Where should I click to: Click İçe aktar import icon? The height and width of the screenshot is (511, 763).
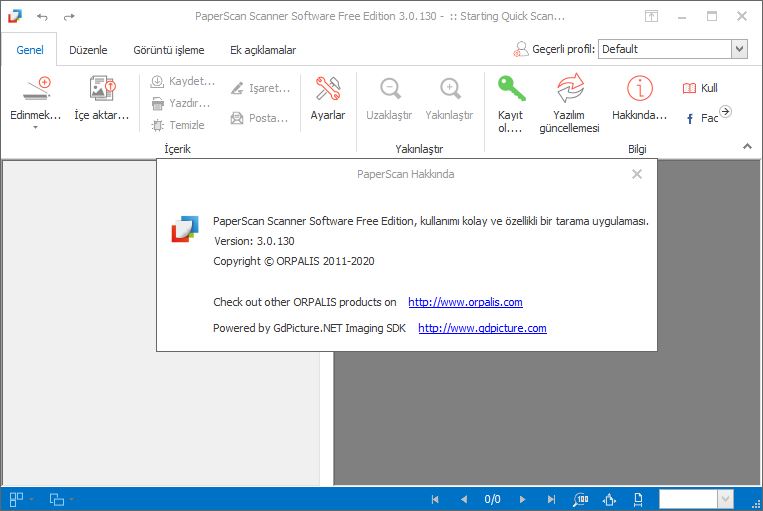click(x=102, y=88)
